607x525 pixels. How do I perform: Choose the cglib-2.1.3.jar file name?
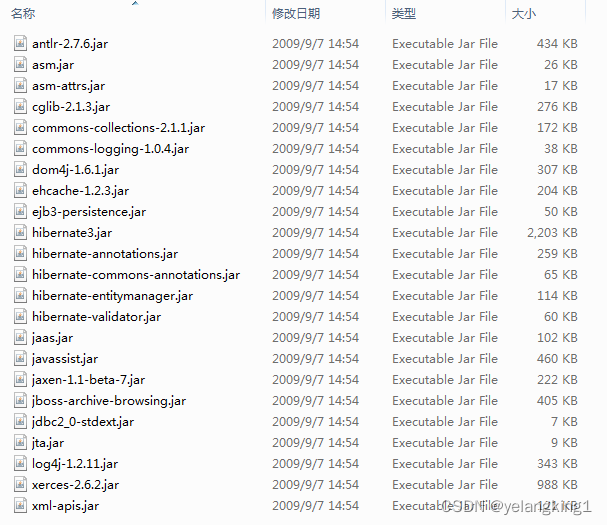[x=71, y=107]
